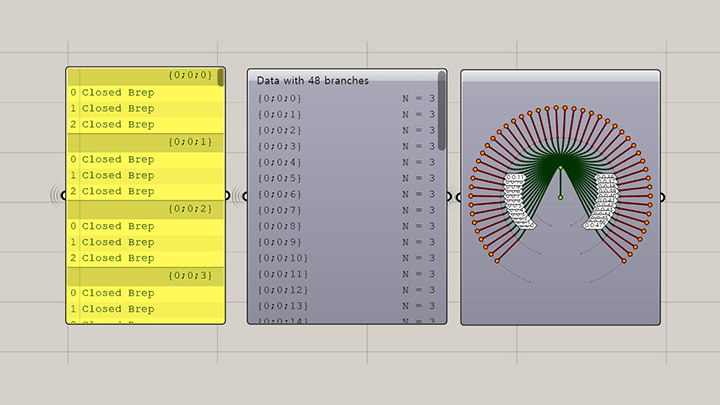Select the {0;0;6} branch row
The height and width of the screenshot is (405, 720).
[346, 195]
